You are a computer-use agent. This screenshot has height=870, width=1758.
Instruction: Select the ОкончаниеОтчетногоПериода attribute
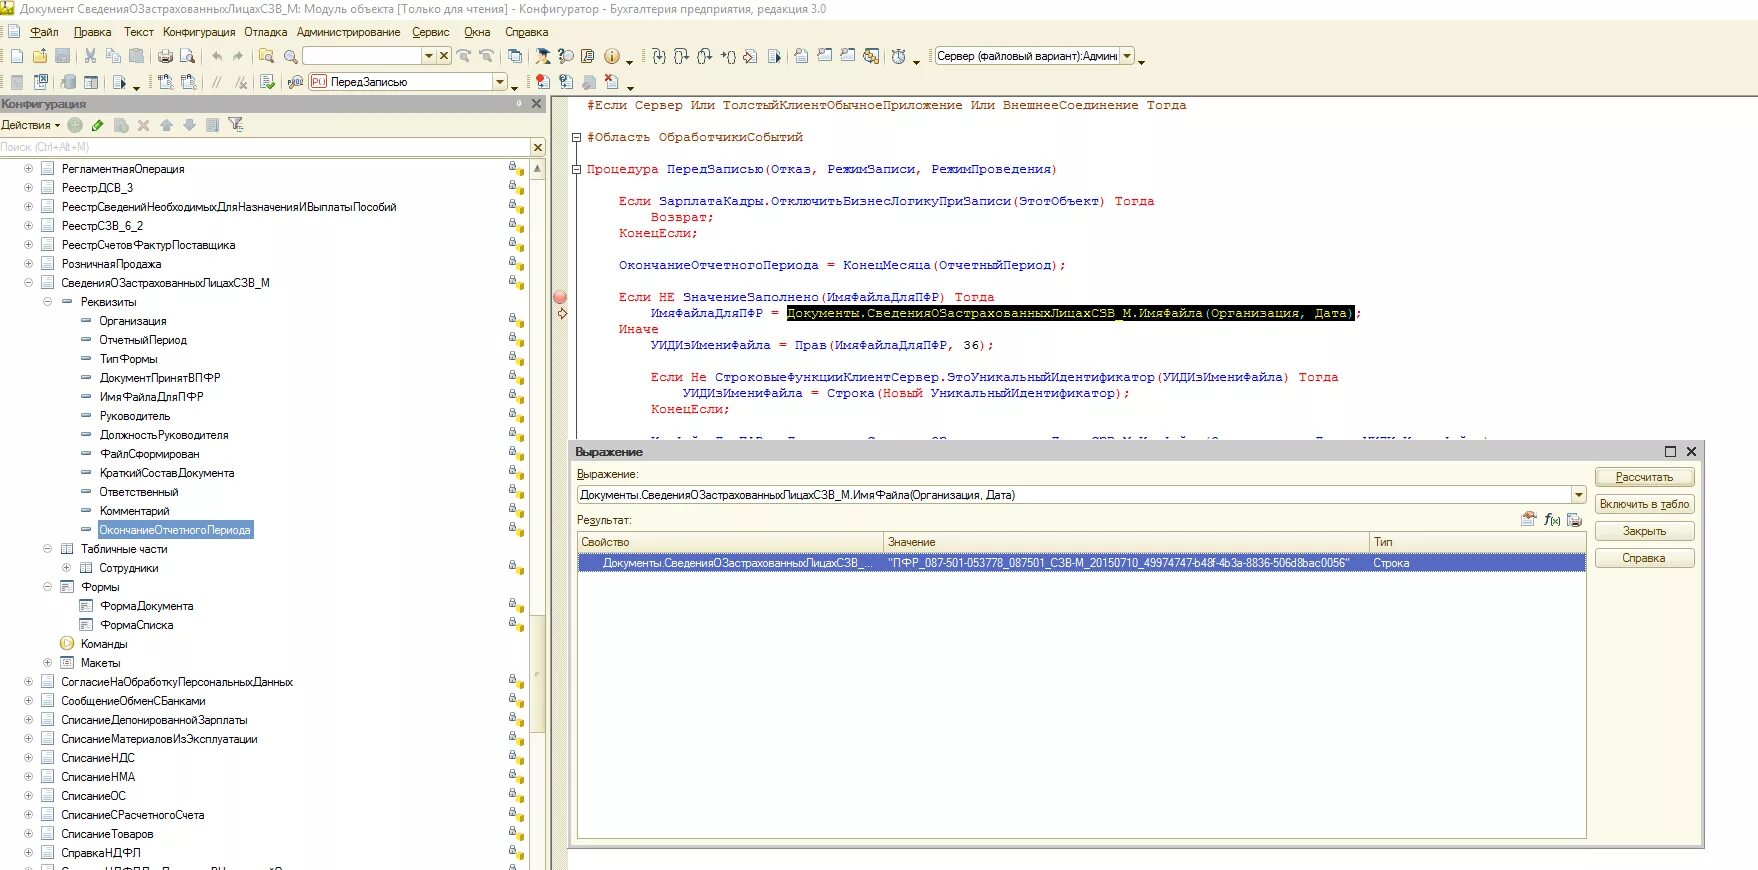coord(175,530)
